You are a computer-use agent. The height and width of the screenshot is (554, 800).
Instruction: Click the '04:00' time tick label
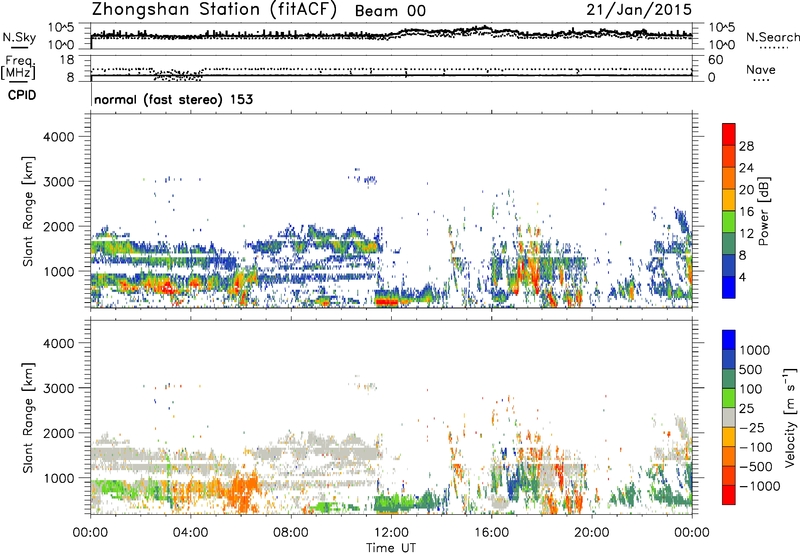[x=190, y=533]
